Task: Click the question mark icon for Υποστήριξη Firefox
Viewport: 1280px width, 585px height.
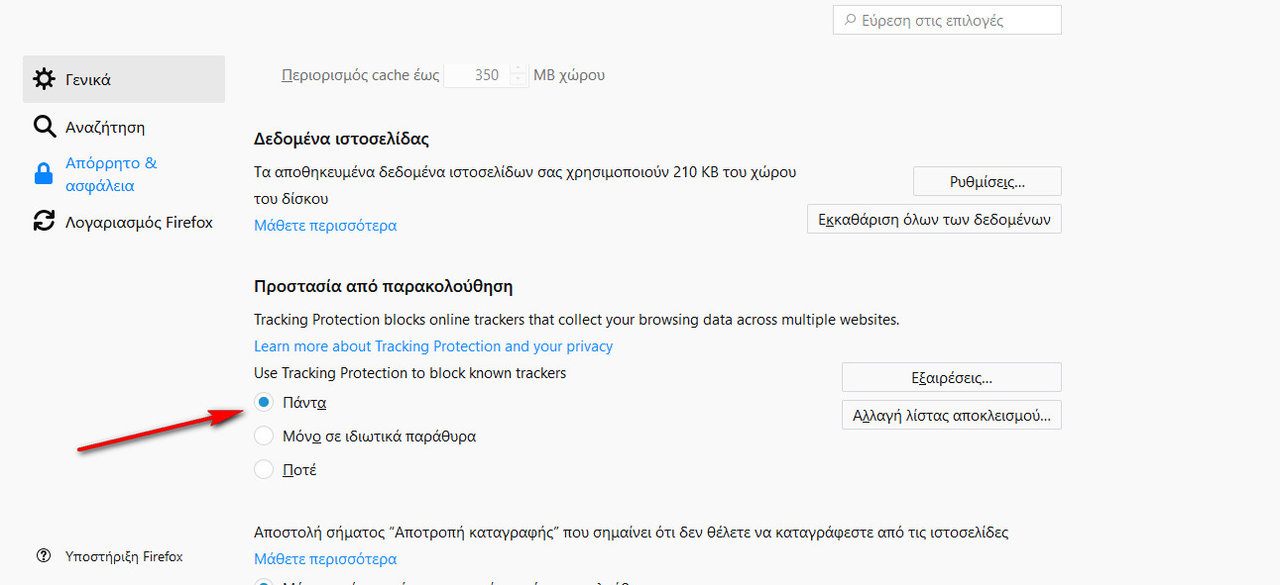Action: point(43,556)
